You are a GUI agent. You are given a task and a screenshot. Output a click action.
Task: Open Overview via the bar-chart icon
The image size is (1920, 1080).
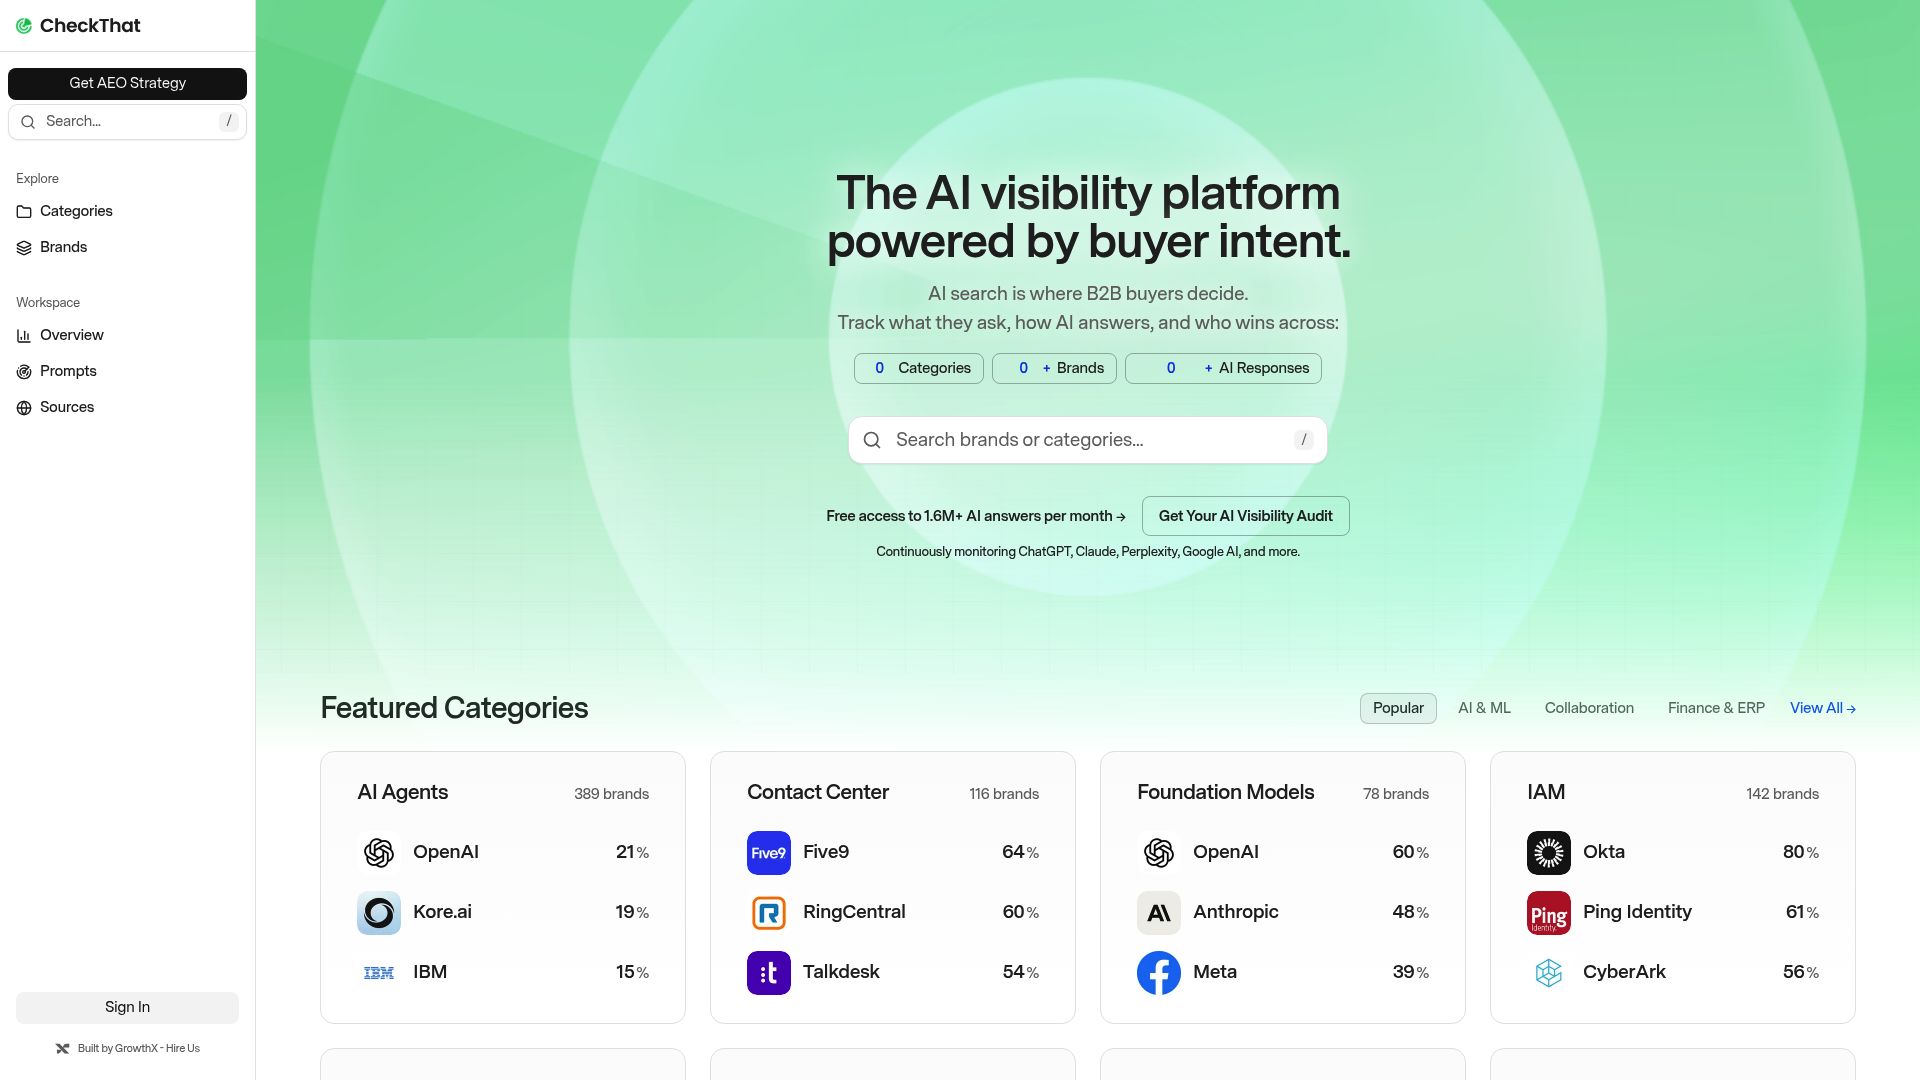24,335
